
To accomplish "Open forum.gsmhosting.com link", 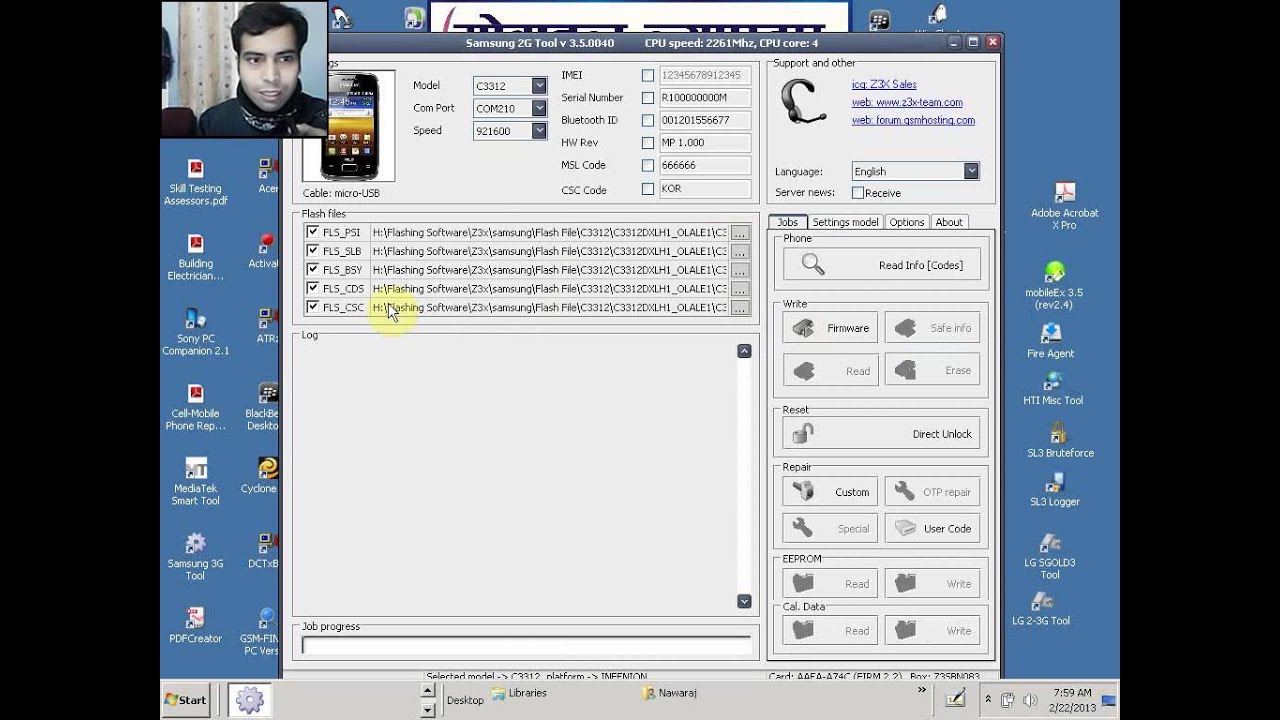I will click(x=913, y=120).
